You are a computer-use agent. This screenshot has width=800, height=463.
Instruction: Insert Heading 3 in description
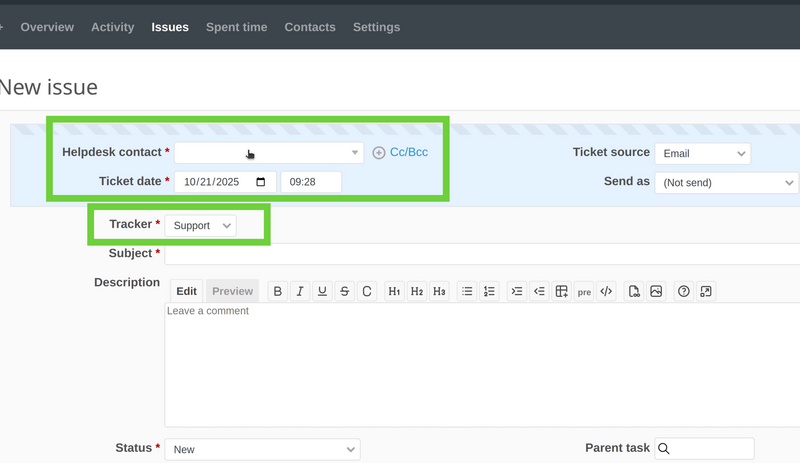pos(439,291)
